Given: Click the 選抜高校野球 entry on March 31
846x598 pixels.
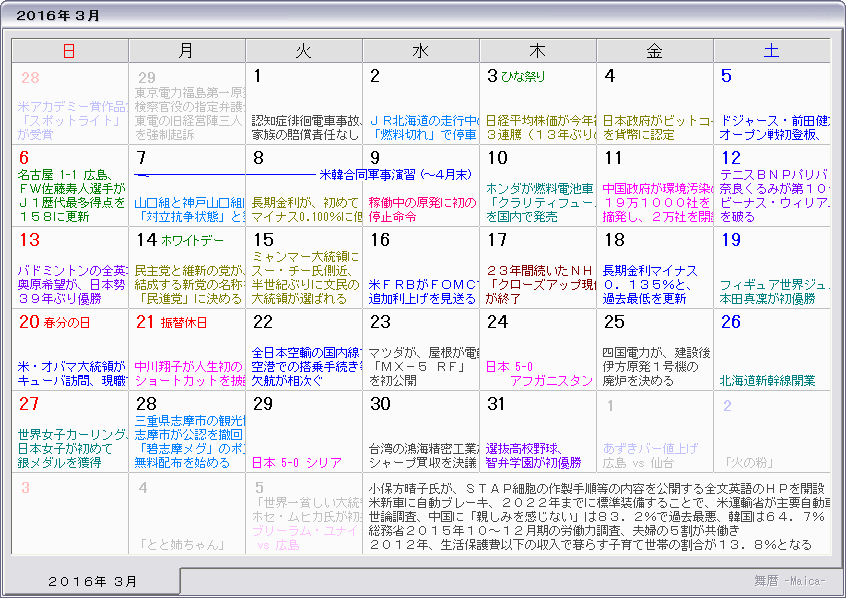Looking at the screenshot, I should tap(533, 456).
